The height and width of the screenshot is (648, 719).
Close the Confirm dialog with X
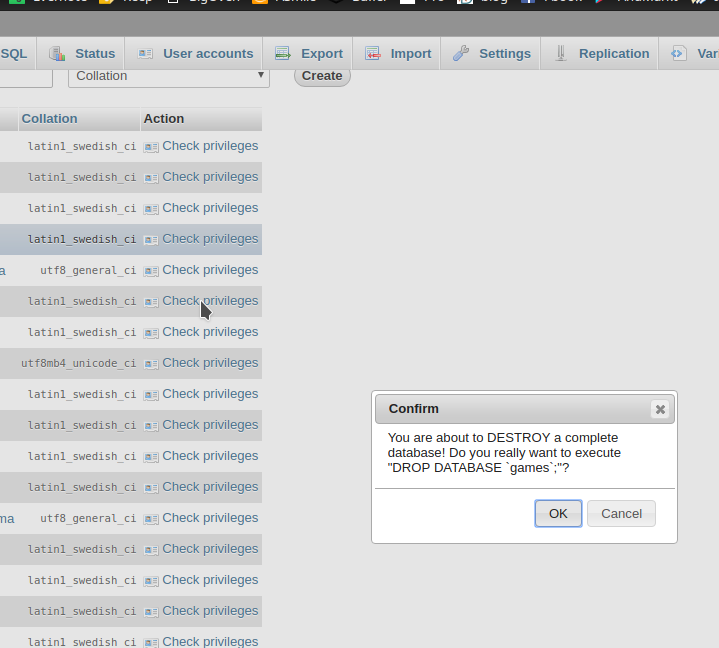pyautogui.click(x=660, y=409)
